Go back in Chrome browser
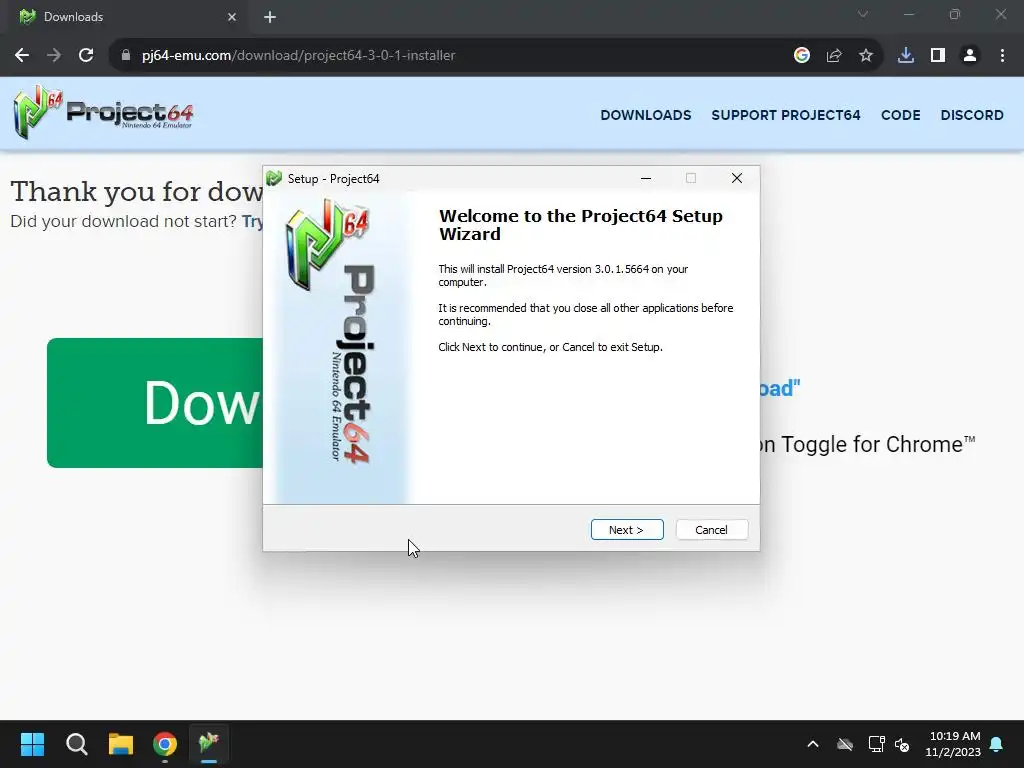 pyautogui.click(x=22, y=56)
